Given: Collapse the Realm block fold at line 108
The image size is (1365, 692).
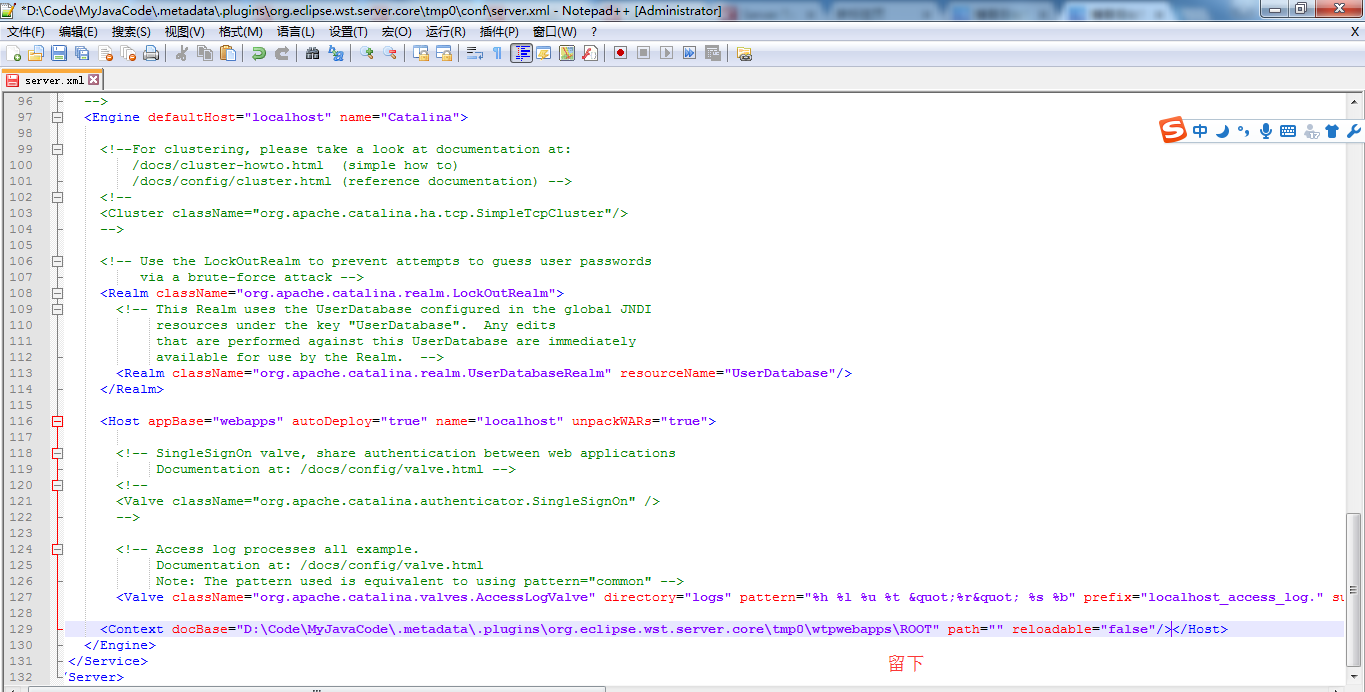Looking at the screenshot, I should (x=57, y=293).
